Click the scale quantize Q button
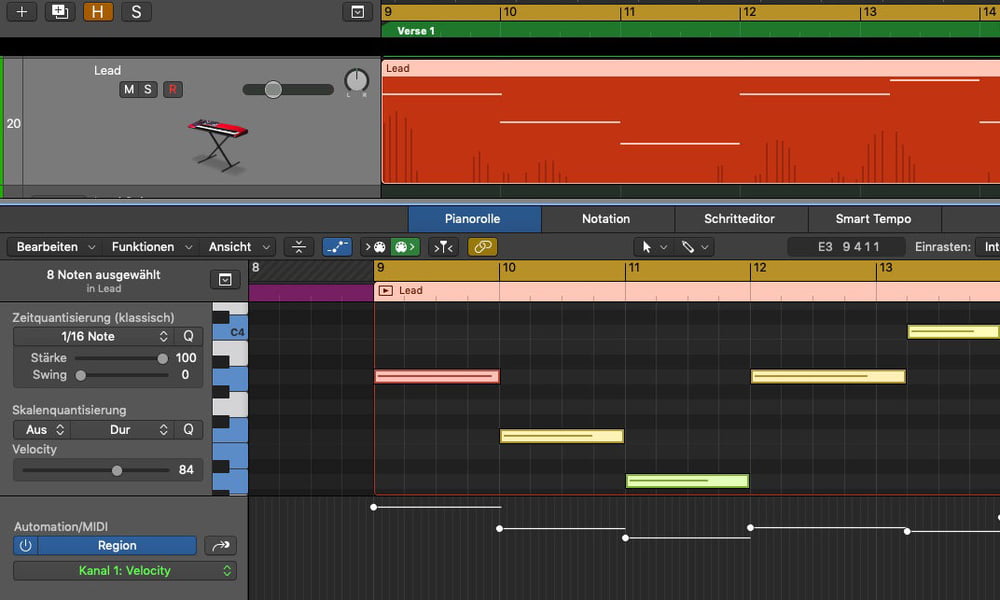The image size is (1000, 600). [x=188, y=430]
